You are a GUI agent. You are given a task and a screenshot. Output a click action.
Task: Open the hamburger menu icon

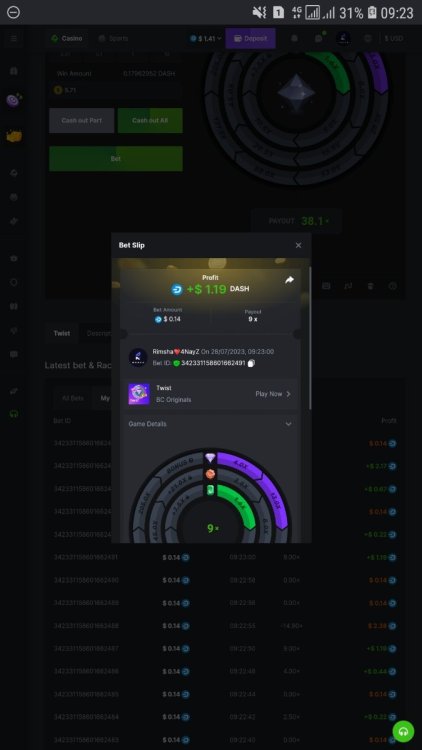click(14, 38)
